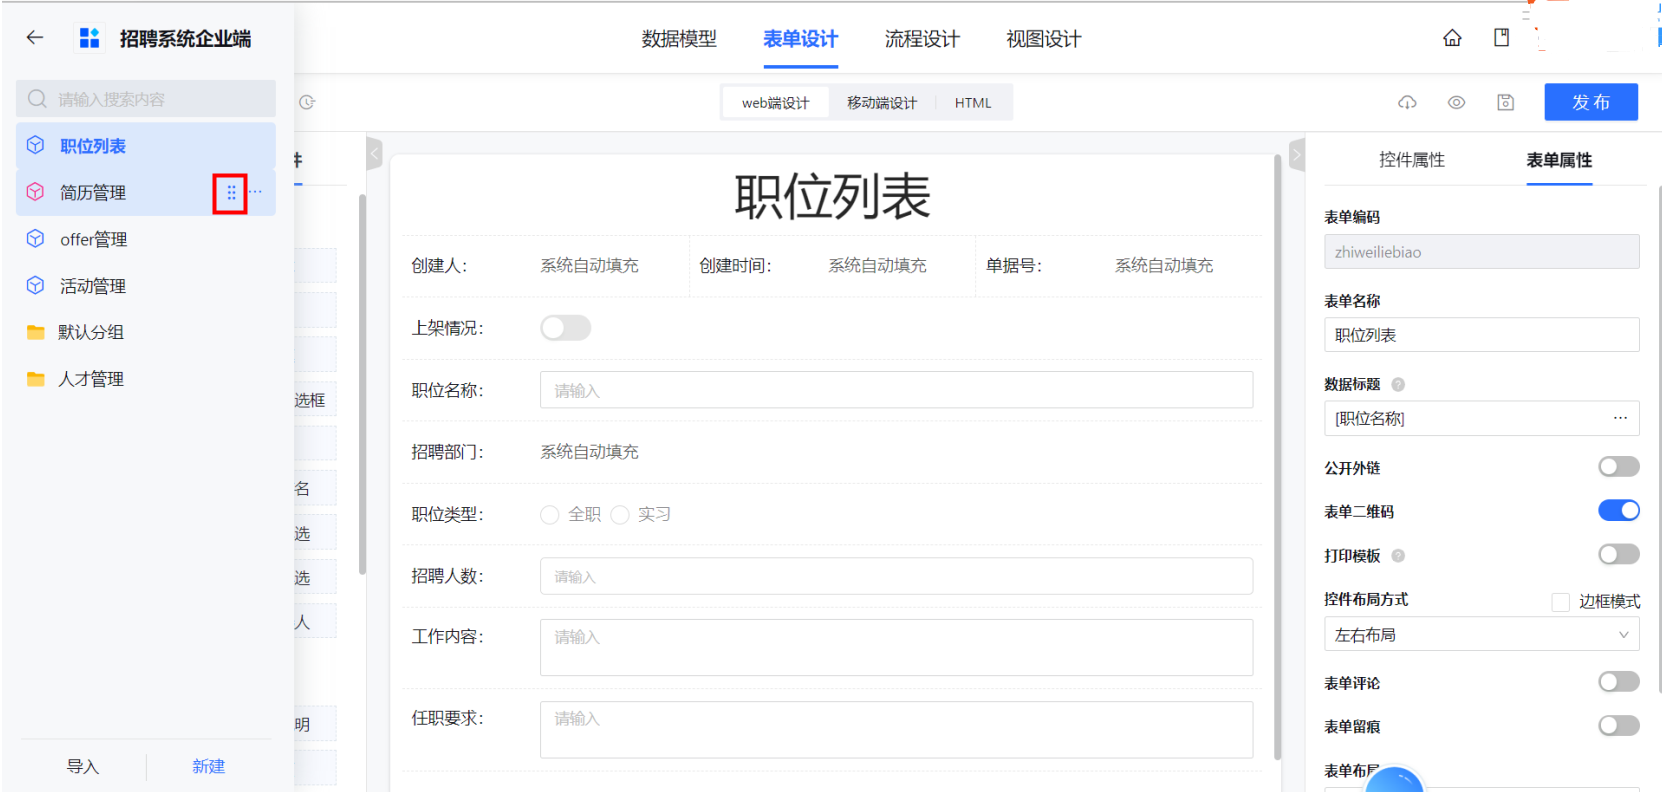1662x792 pixels.
Task: Click the 职位列表 cube icon
Action: [35, 145]
